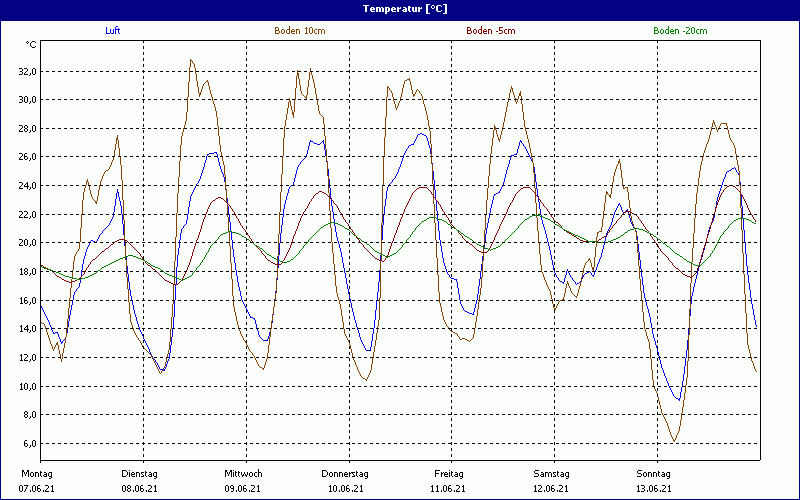Click the 'Dienstag' day label
This screenshot has height=500, width=800.
(x=139, y=474)
